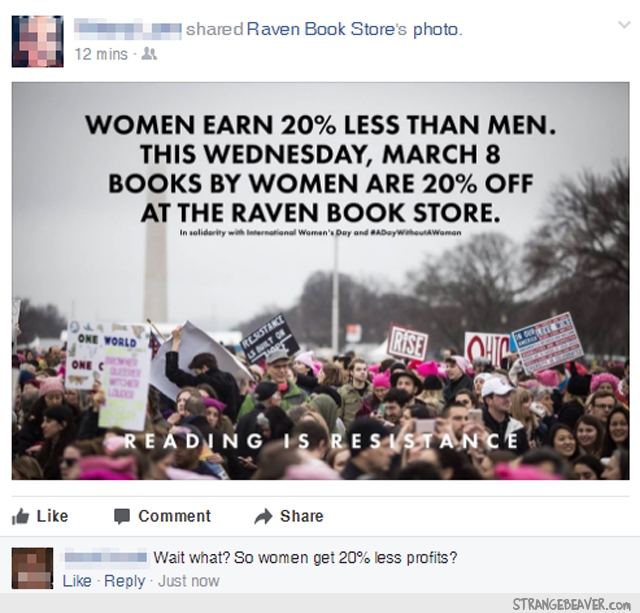
Task: Open the commenter's blurred profile picture
Action: pos(32,568)
